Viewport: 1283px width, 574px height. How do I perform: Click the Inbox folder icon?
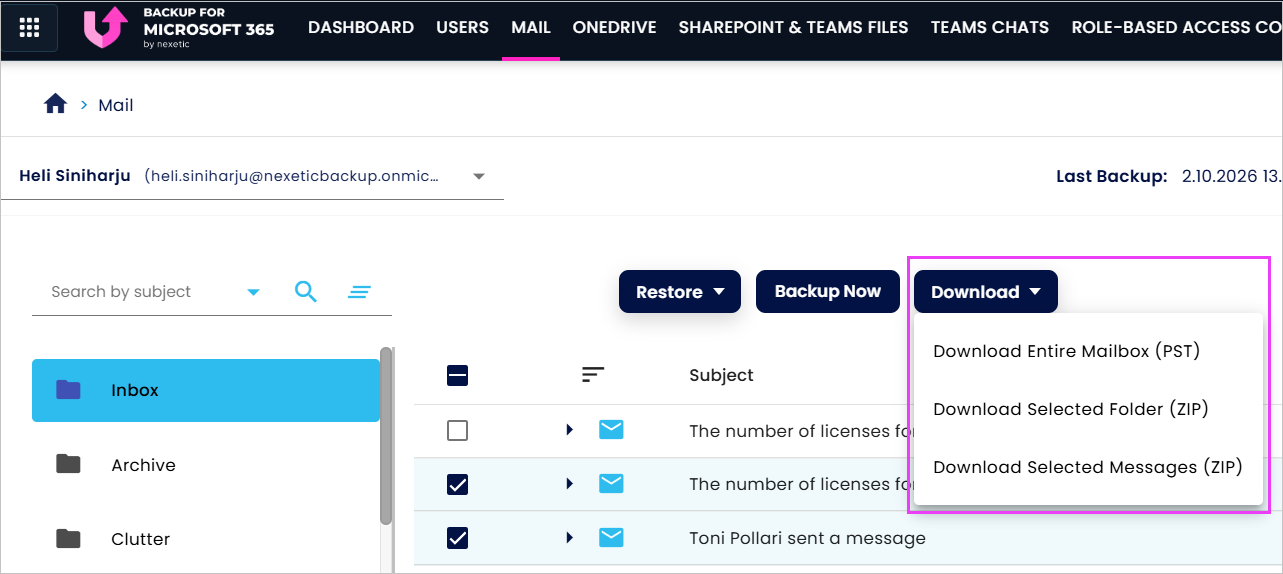(x=68, y=390)
